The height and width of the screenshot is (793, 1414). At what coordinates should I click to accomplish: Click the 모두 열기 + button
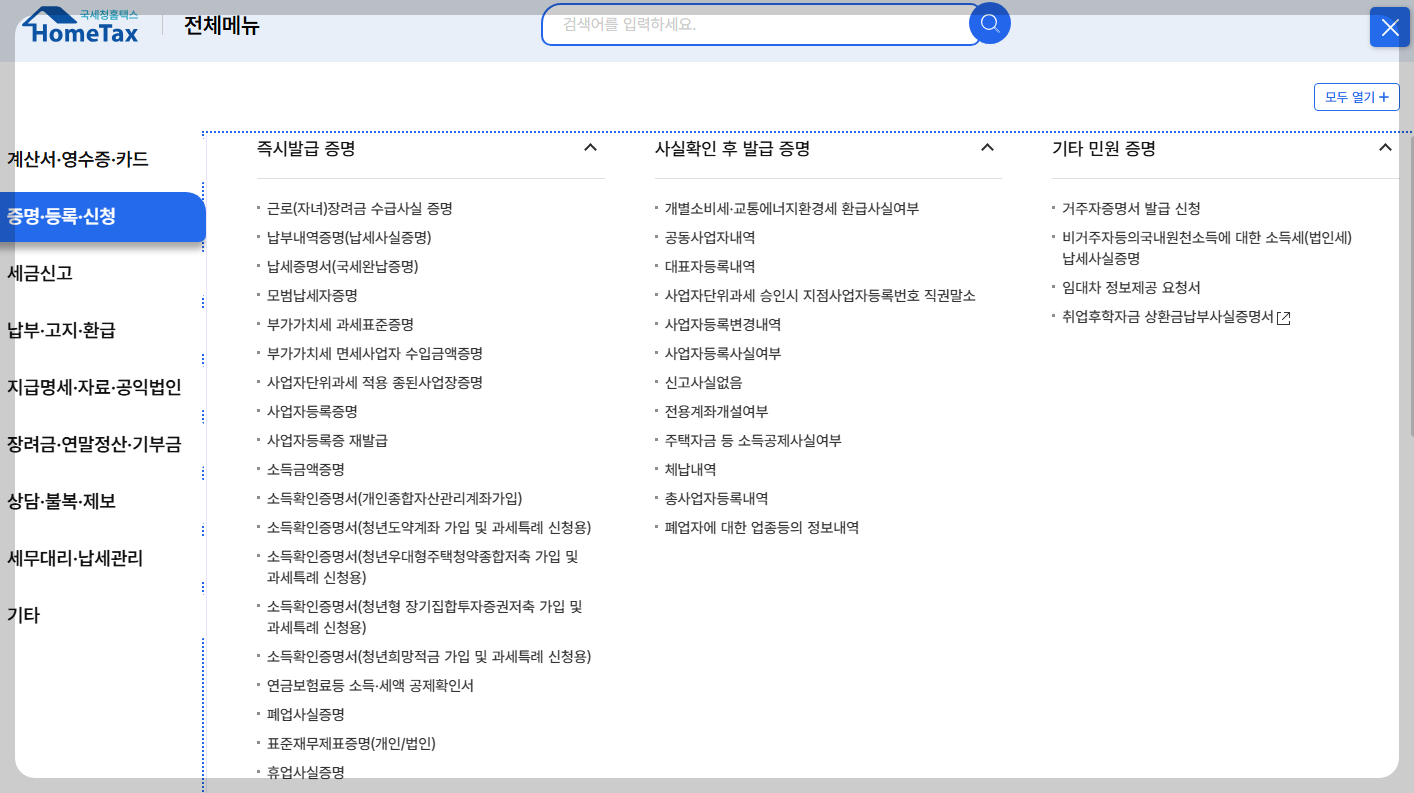pyautogui.click(x=1357, y=97)
